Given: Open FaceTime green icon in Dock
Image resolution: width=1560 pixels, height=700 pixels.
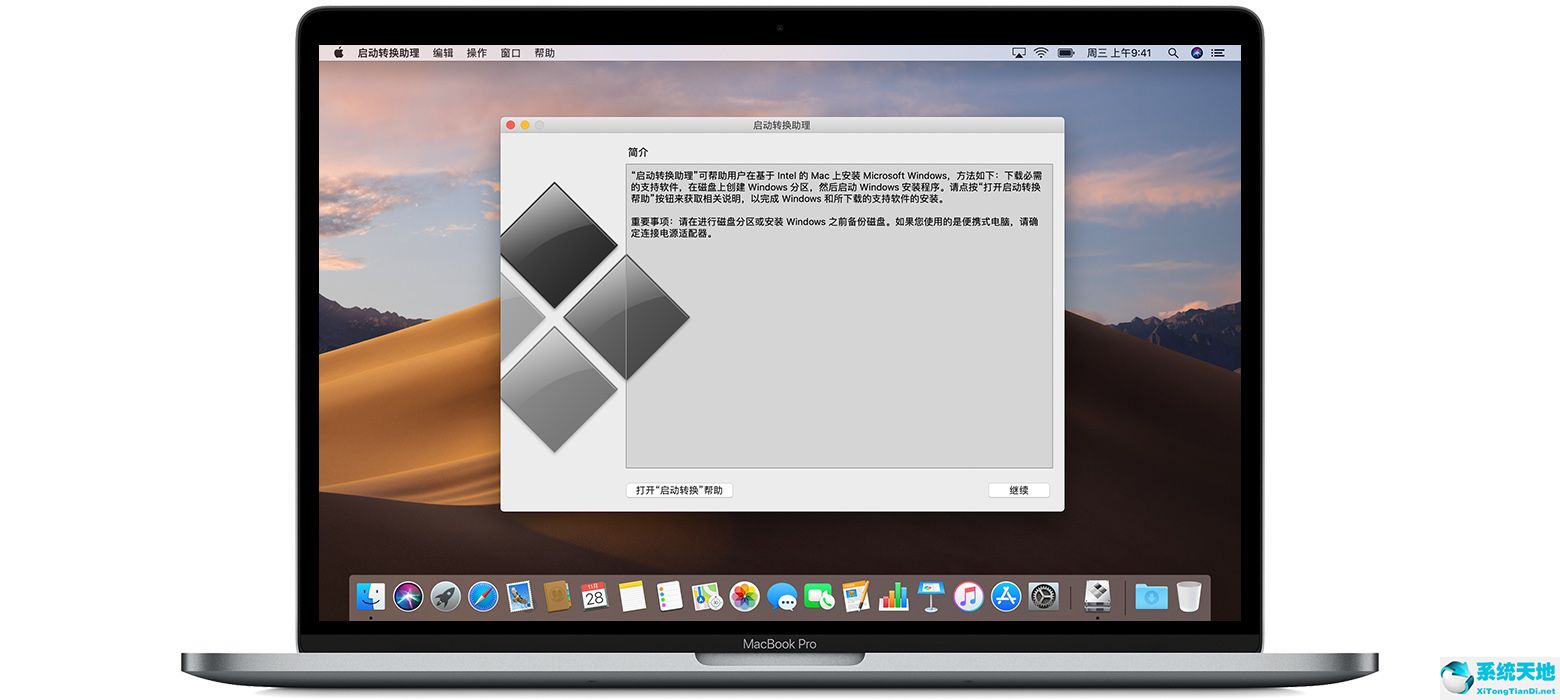Looking at the screenshot, I should pos(819,597).
